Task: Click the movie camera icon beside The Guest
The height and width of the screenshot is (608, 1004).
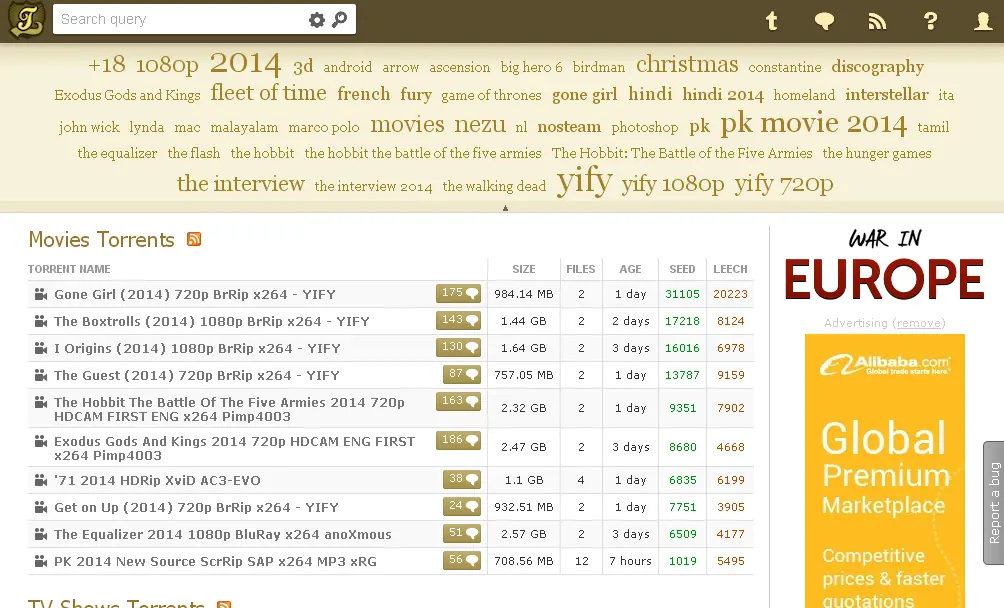Action: point(40,375)
